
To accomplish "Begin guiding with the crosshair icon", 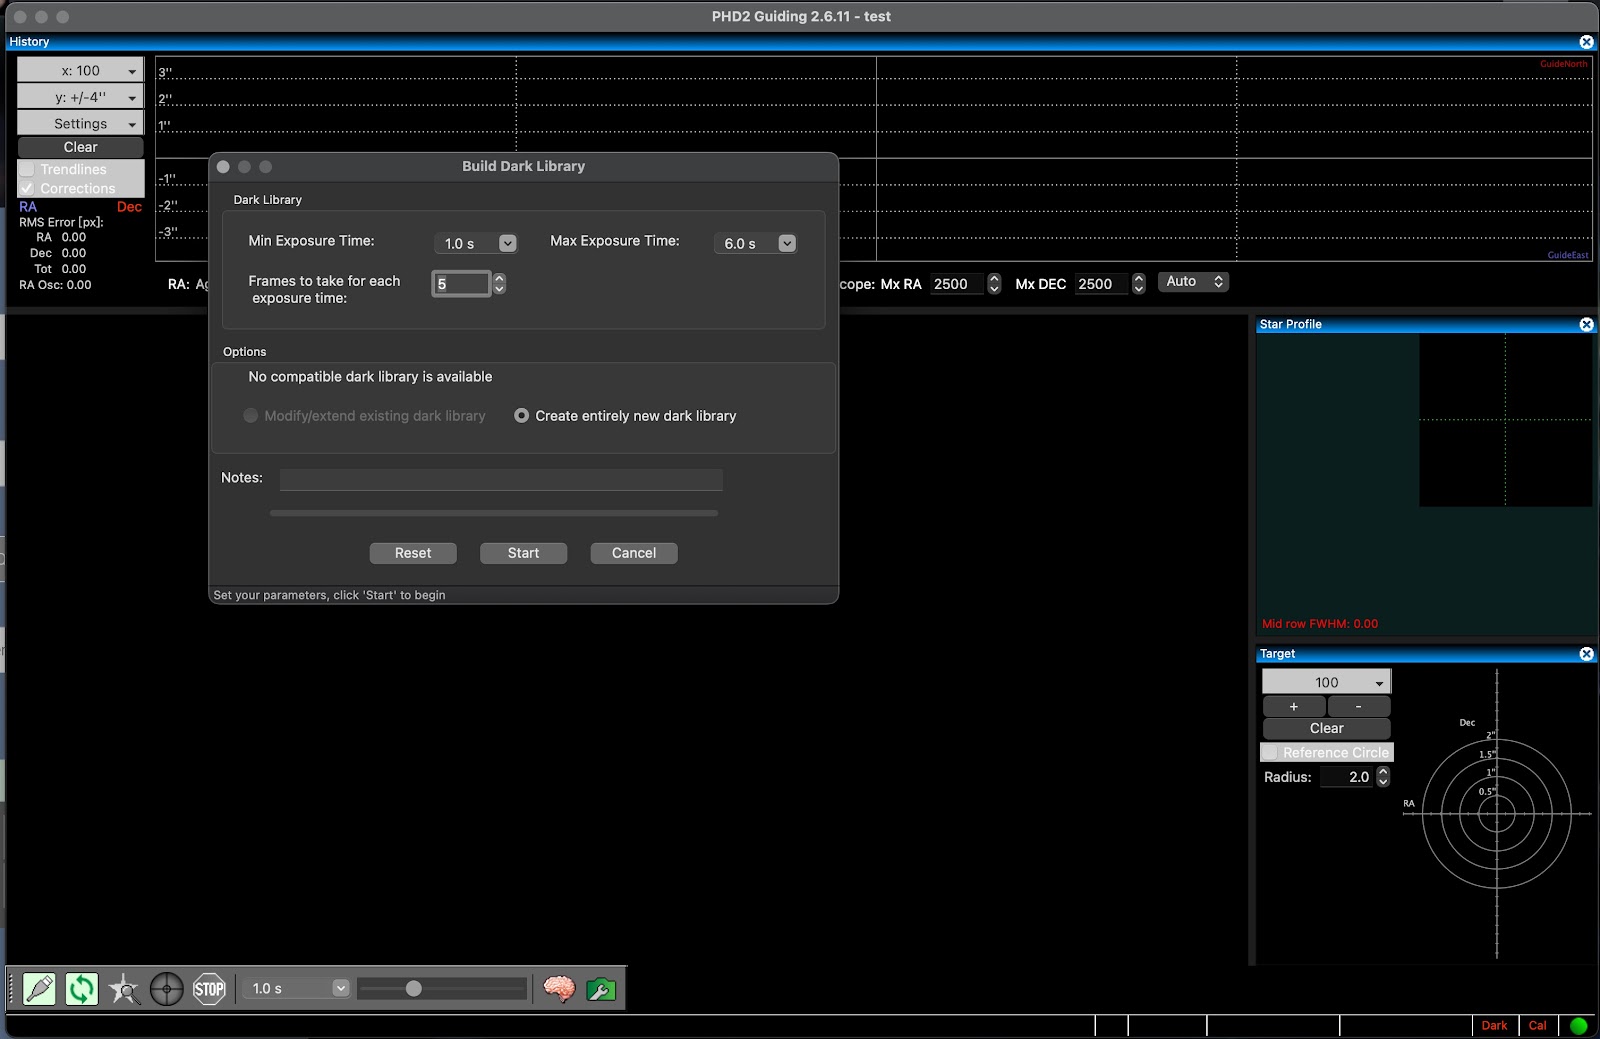I will (167, 989).
